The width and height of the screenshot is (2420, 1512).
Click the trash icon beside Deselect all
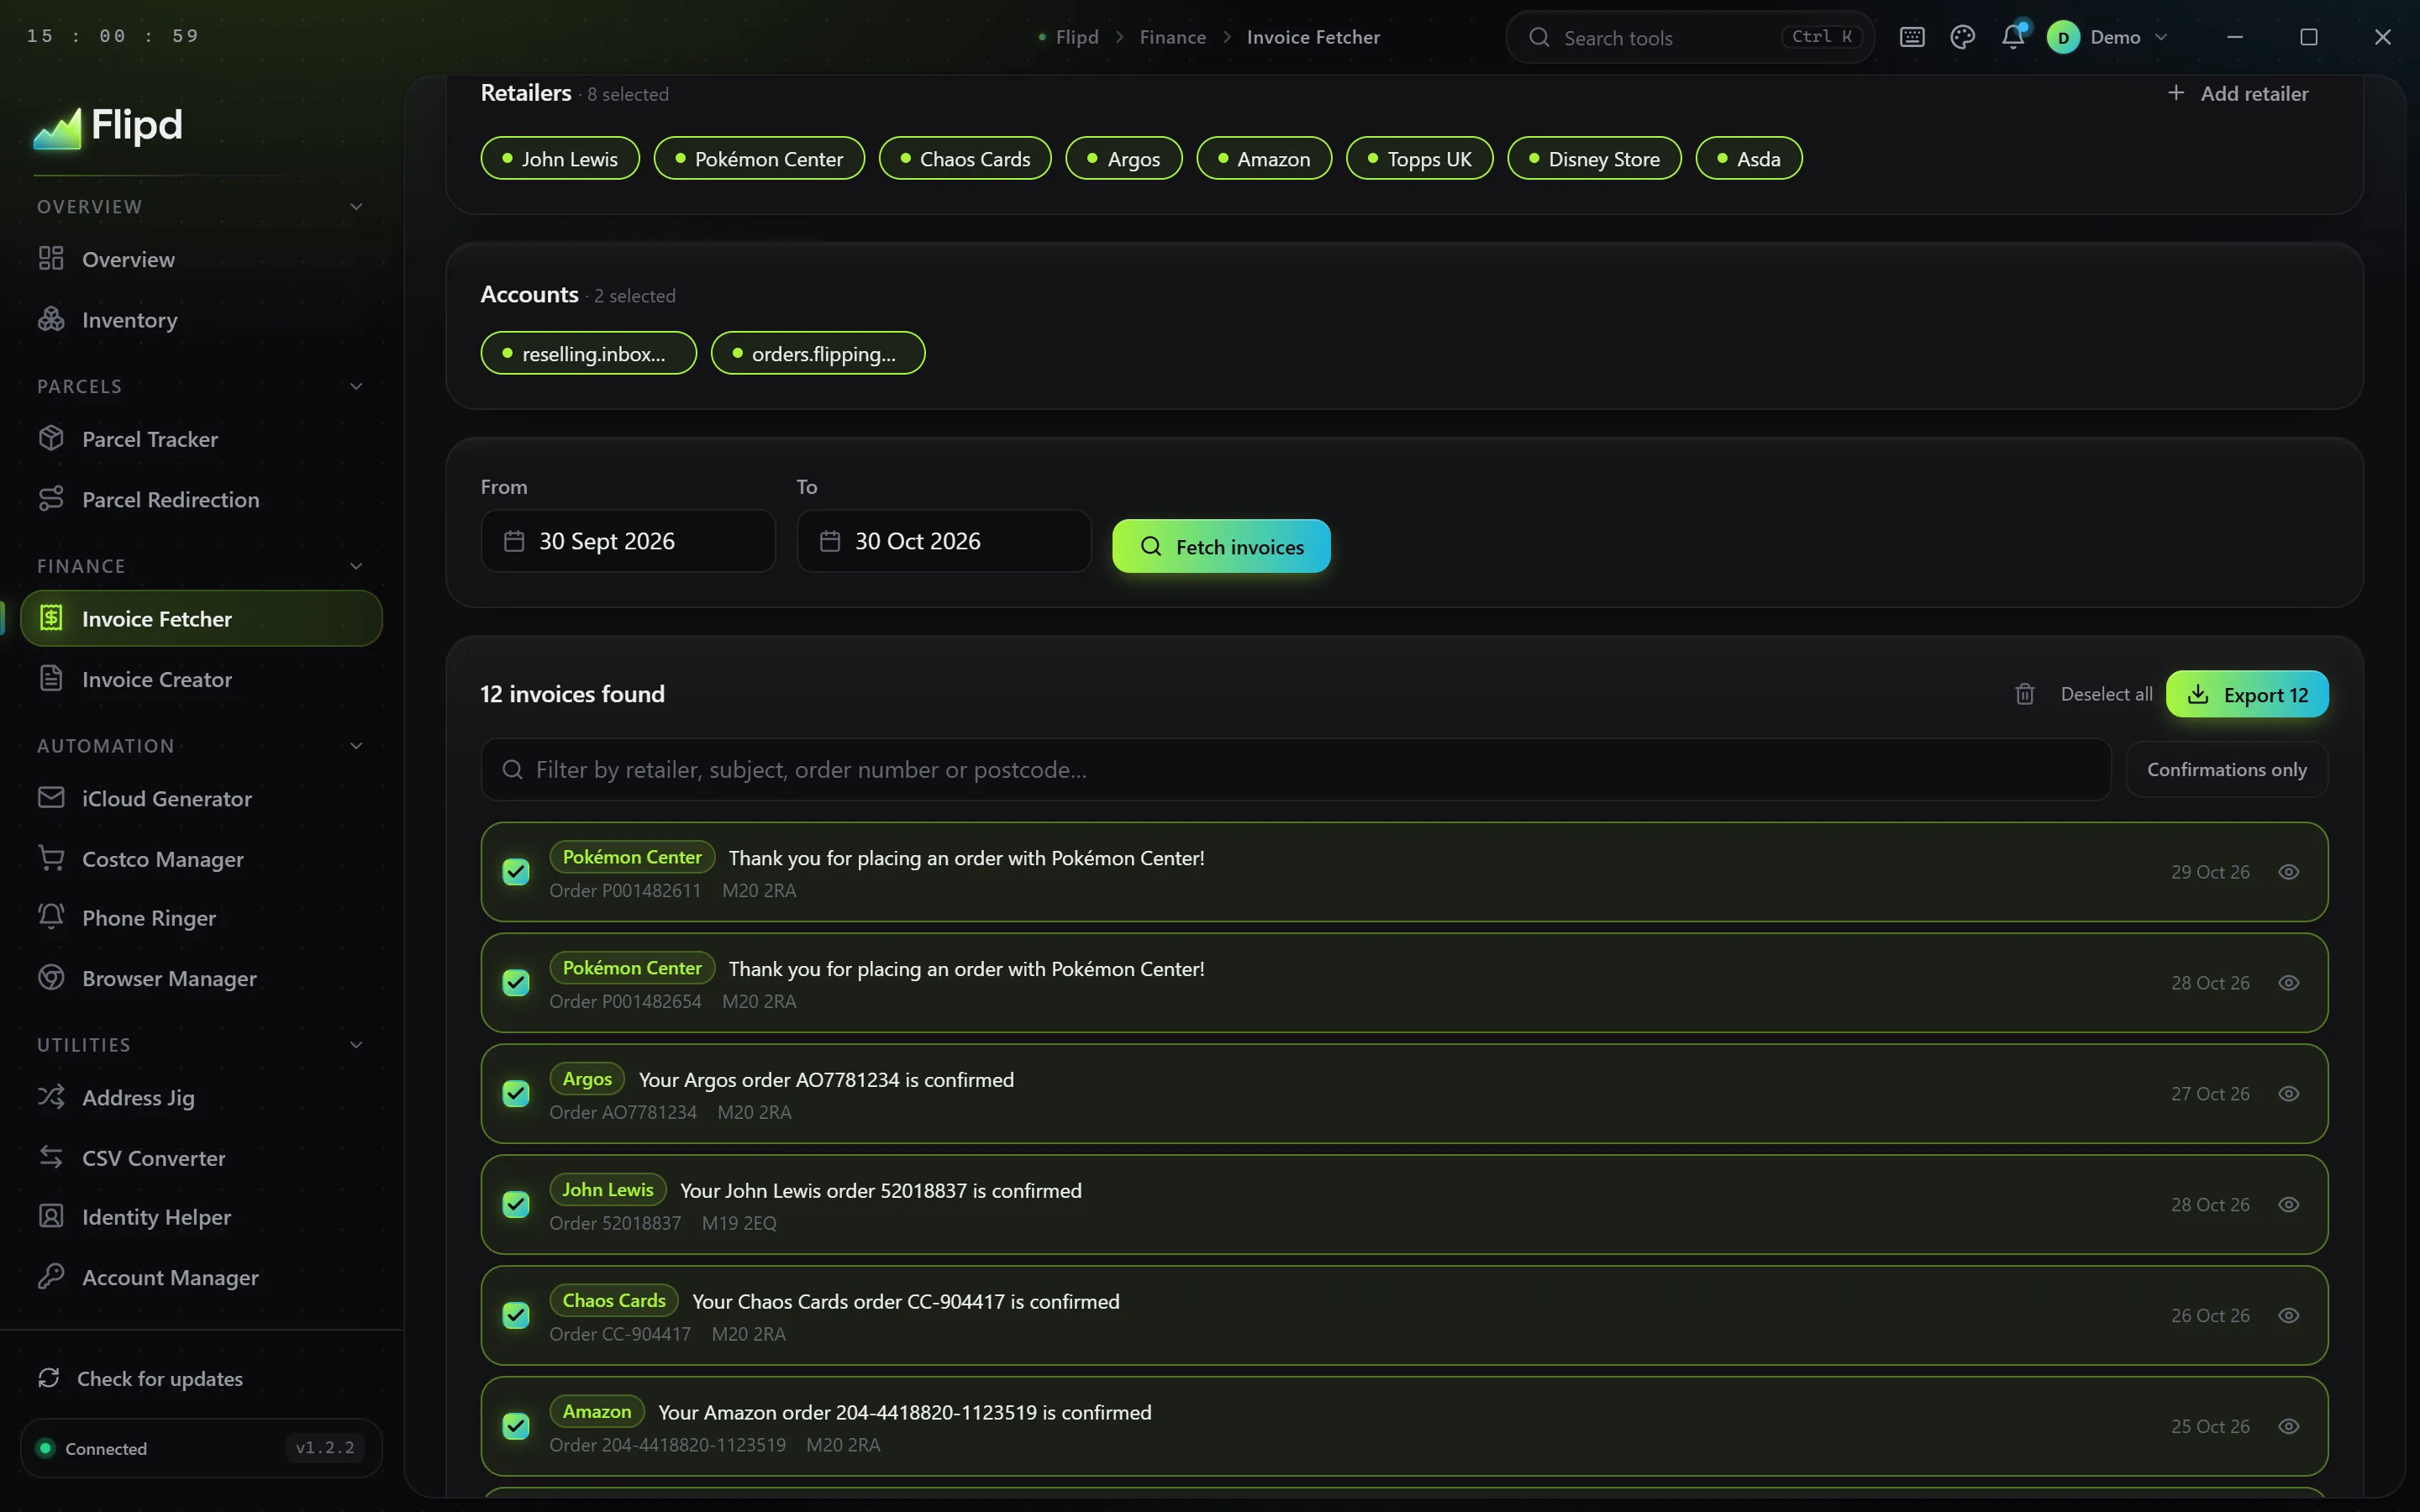click(x=2024, y=694)
